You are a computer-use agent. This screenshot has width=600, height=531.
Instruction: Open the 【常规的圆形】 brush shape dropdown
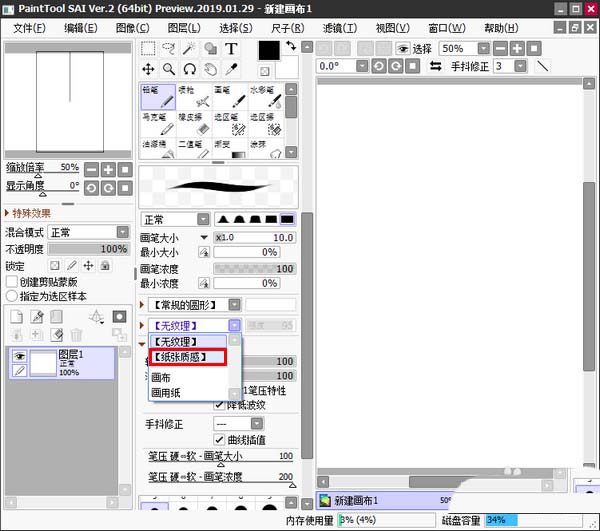point(235,305)
